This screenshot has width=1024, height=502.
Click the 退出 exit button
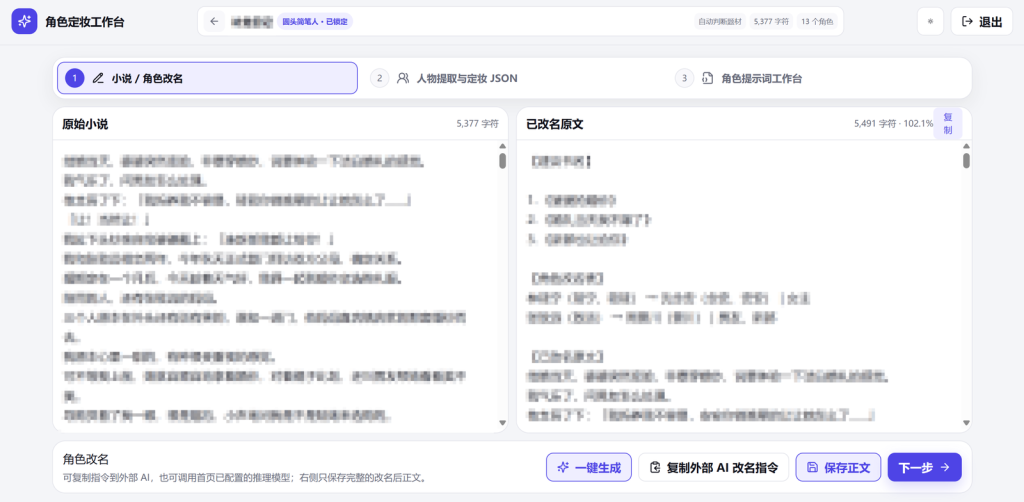[x=982, y=22]
